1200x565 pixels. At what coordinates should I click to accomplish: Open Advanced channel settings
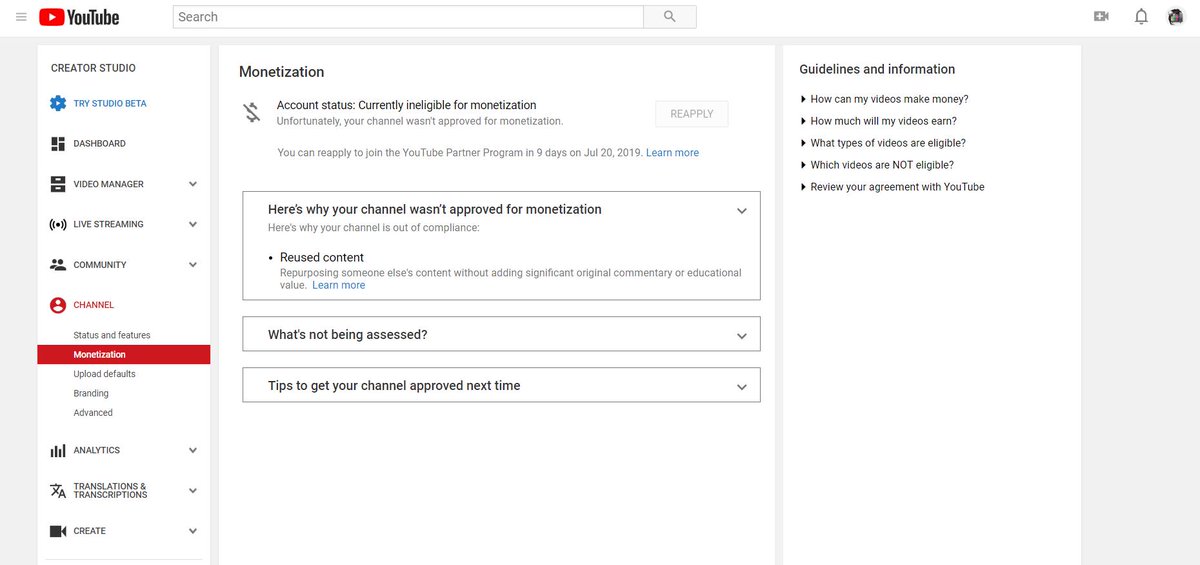tap(93, 413)
